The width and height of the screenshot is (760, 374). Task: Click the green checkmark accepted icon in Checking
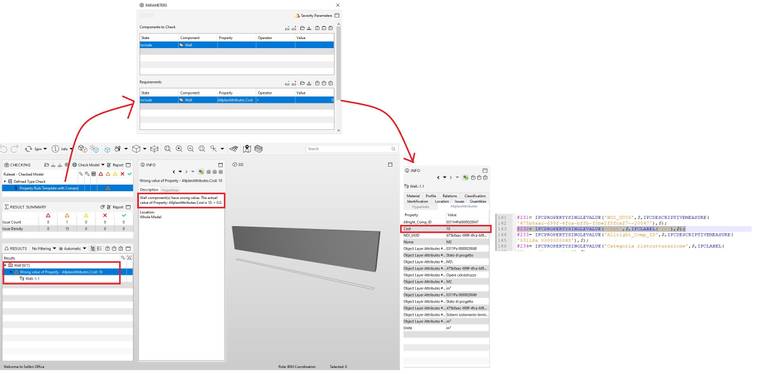tap(129, 173)
